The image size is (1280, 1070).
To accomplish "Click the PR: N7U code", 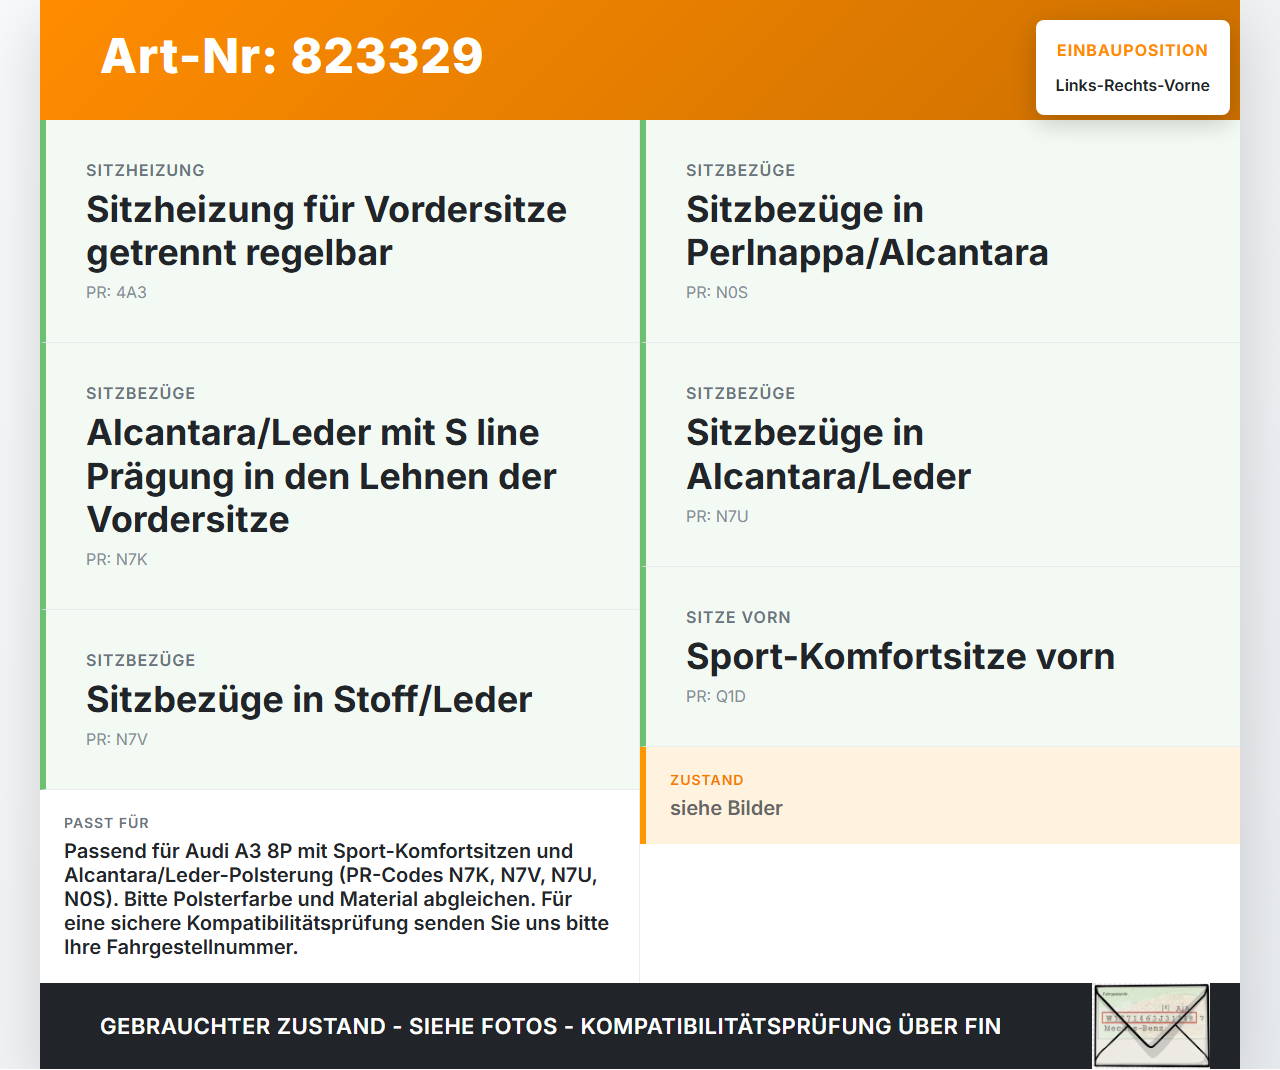I will (x=717, y=517).
